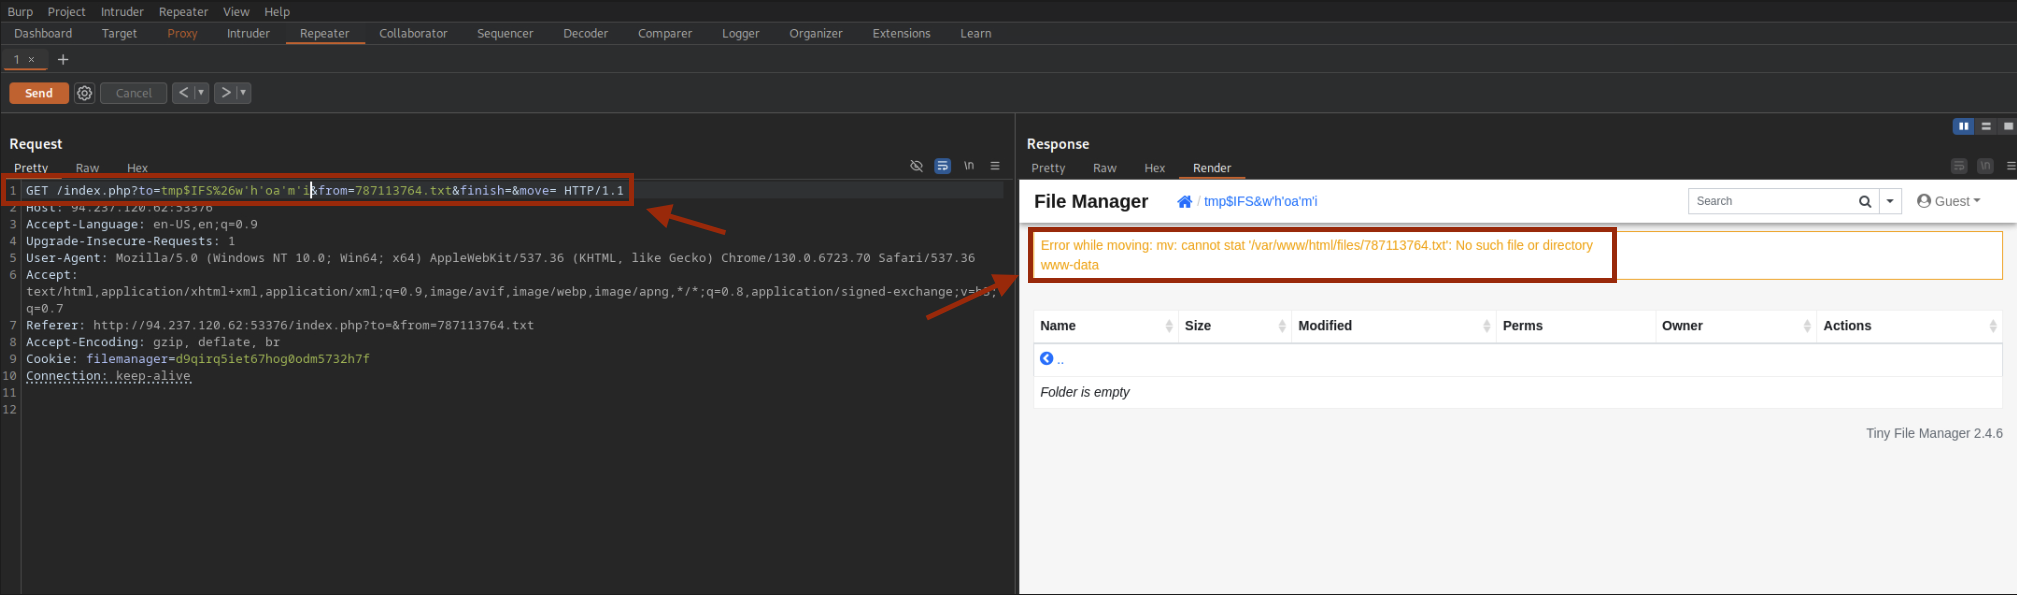This screenshot has height=595, width=2017.
Task: Switch to side-by-side layout view
Action: click(1964, 126)
